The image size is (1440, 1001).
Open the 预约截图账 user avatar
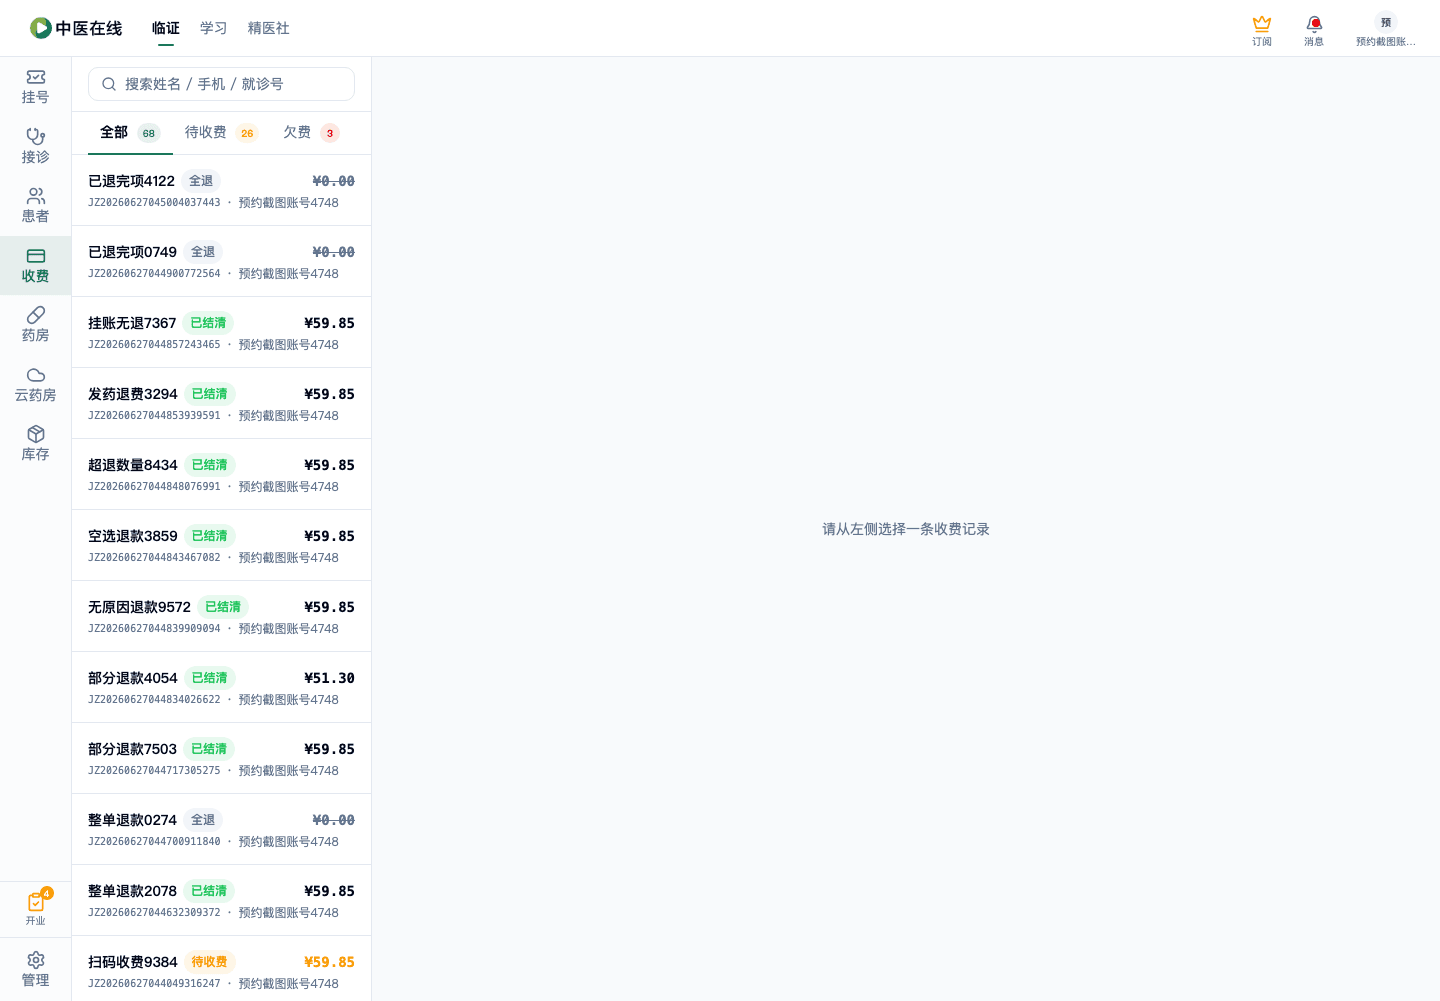coord(1386,22)
